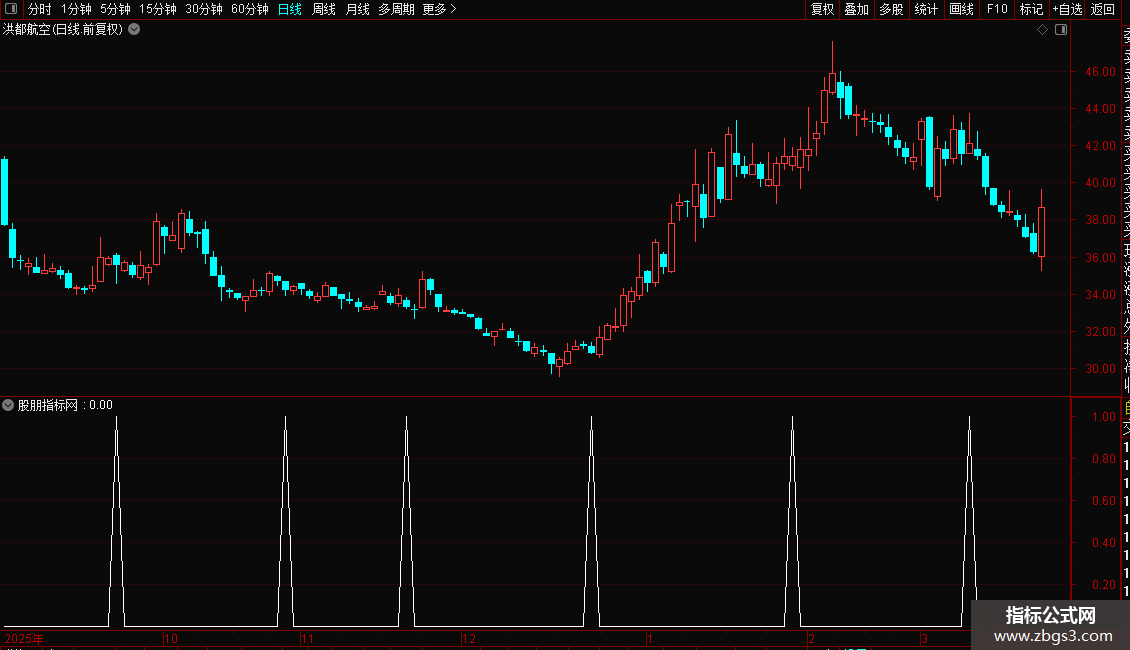Select the 1分钟 period tab

pos(76,9)
